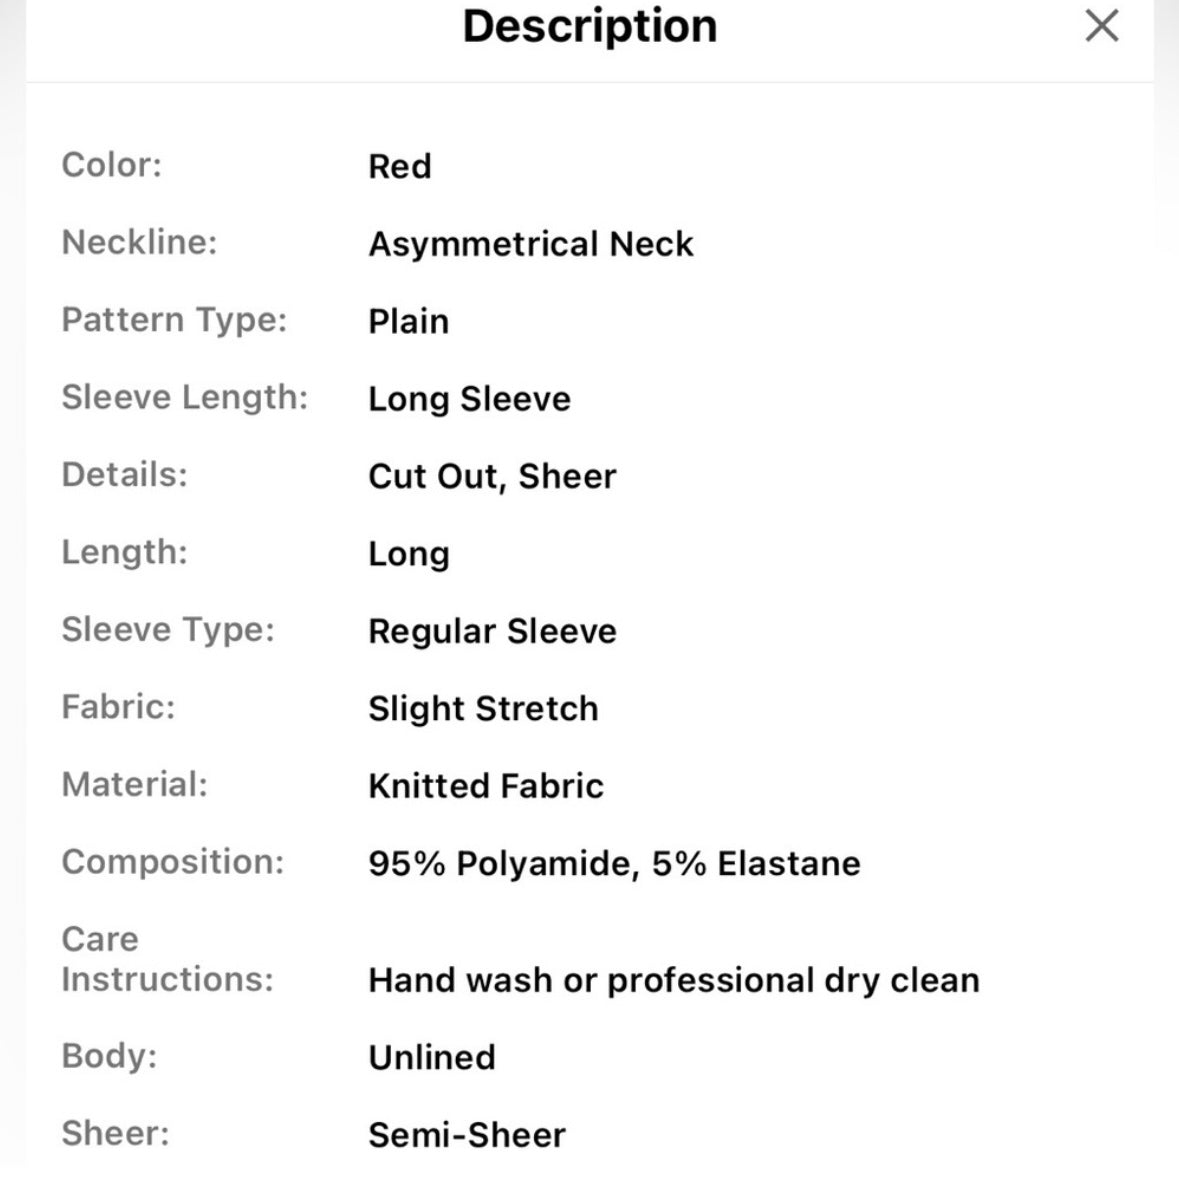Select the Long Sleeve value text
1179x1183 pixels.
(469, 399)
